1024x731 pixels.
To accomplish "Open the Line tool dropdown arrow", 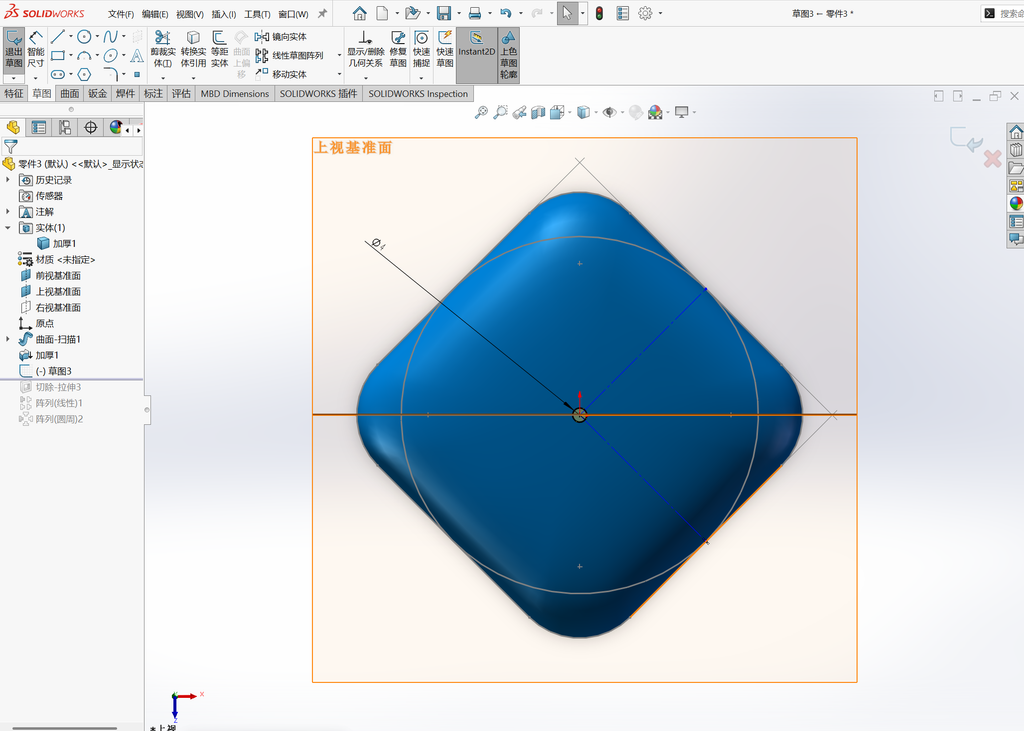I will (71, 37).
